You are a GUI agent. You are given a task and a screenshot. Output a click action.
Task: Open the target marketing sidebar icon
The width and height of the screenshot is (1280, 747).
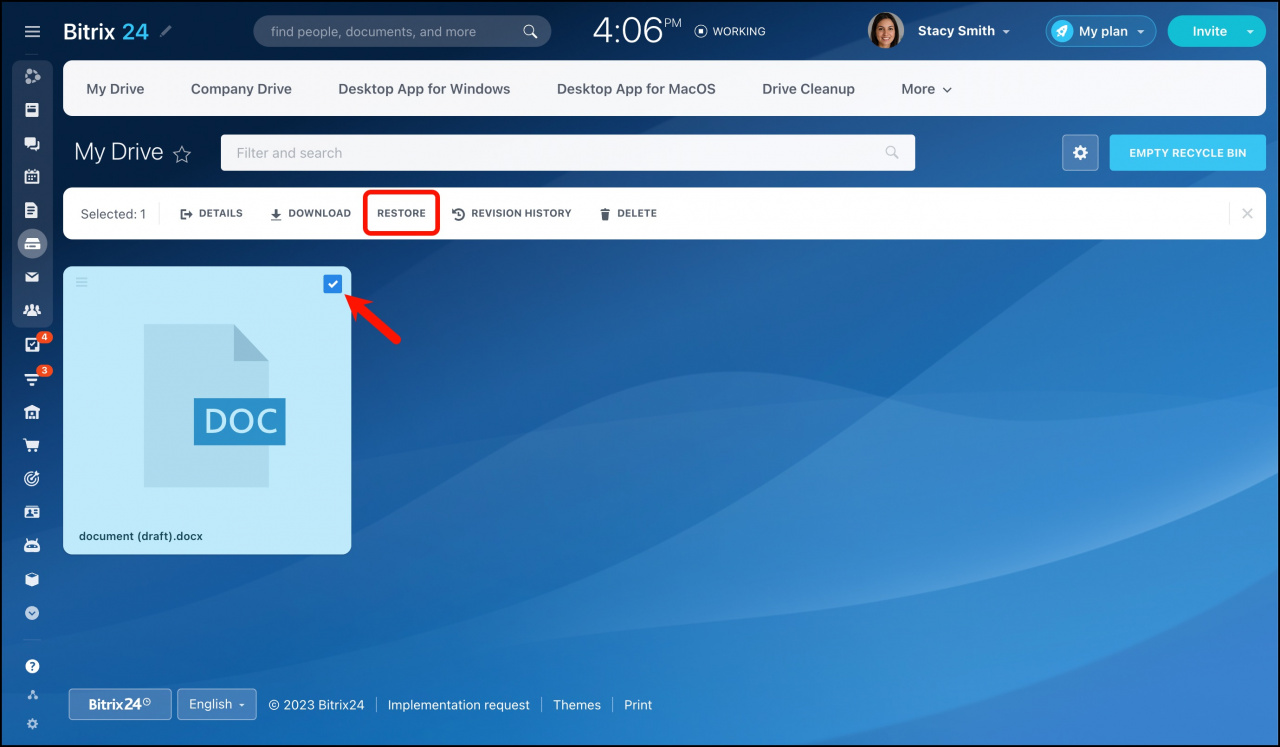(x=32, y=479)
